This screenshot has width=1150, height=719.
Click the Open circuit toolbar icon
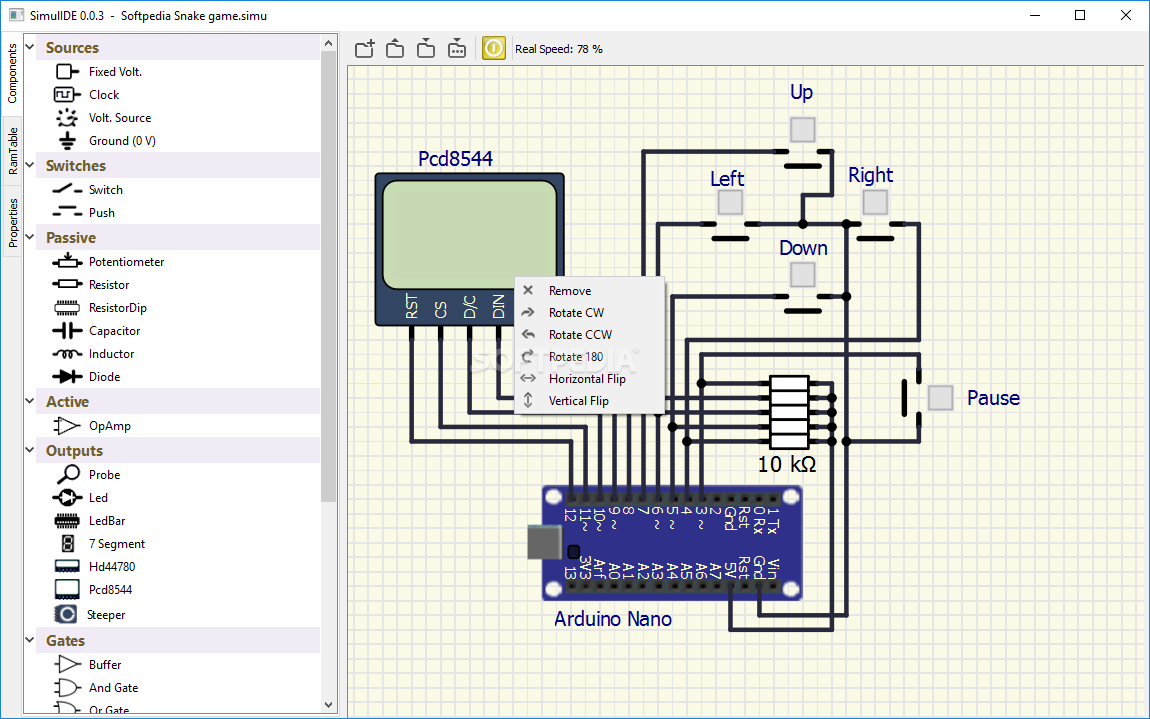pyautogui.click(x=395, y=48)
